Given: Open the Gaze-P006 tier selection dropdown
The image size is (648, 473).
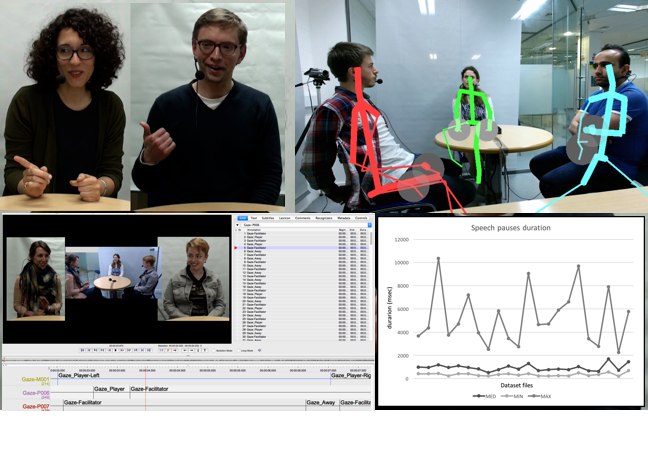Looking at the screenshot, I should pos(307,225).
